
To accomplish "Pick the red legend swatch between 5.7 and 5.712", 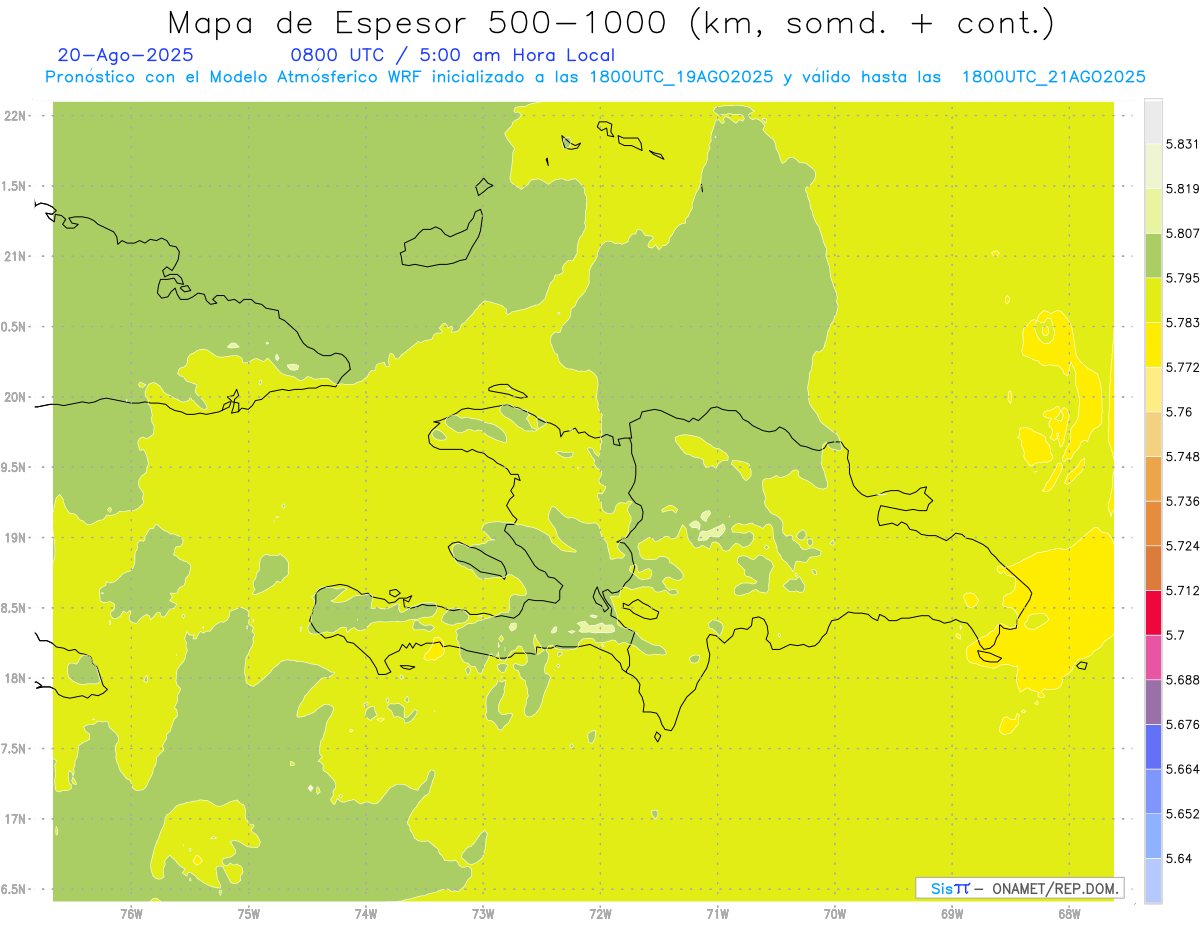I will [1153, 613].
